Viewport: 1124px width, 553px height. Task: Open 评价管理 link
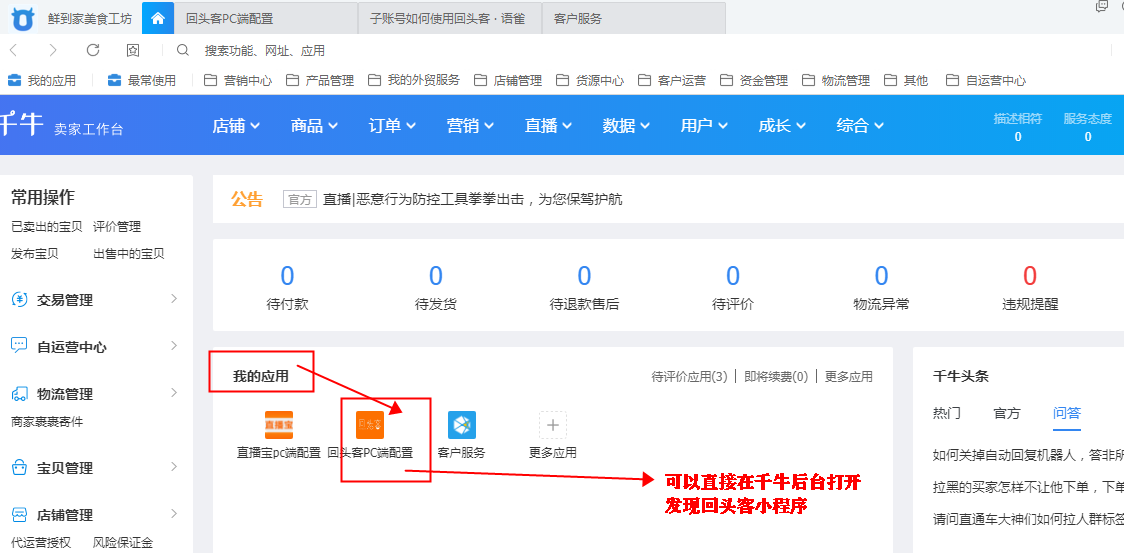click(117, 227)
